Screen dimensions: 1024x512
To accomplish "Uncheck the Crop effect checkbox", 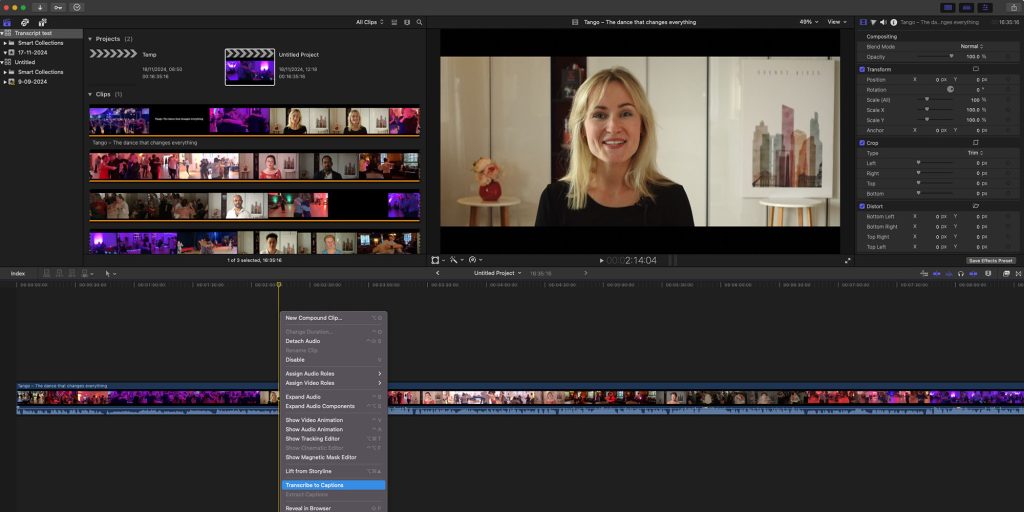I will click(862, 143).
